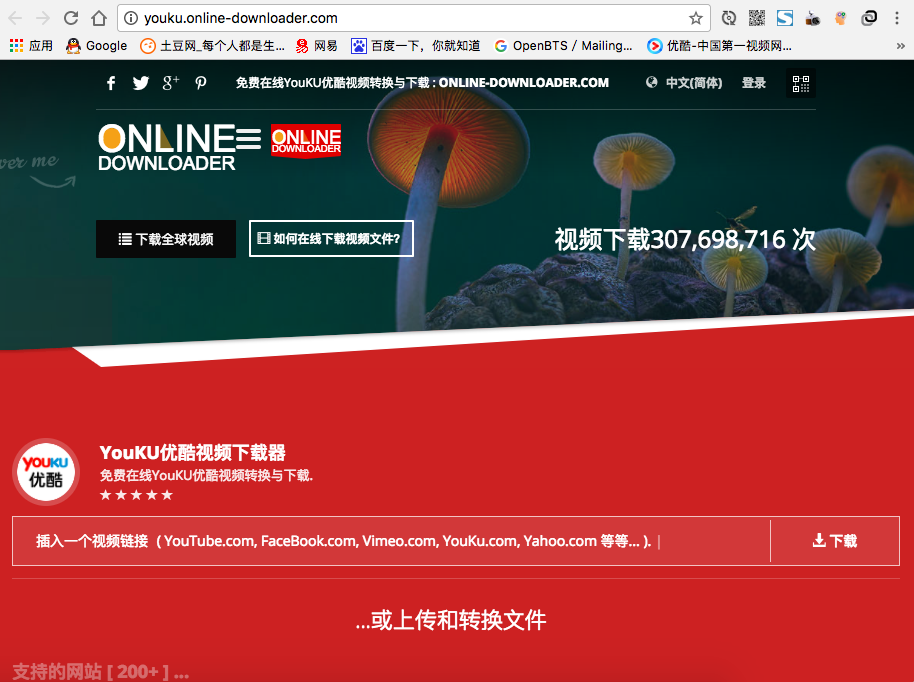Click the Twitter bird icon

[x=141, y=83]
